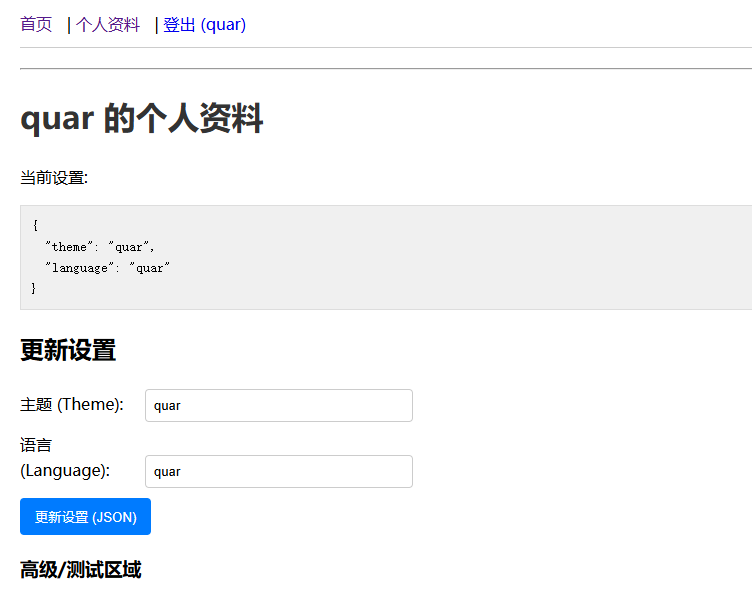This screenshot has height=593, width=752.
Task: Click the 当前设置 label text
Action: (x=54, y=178)
